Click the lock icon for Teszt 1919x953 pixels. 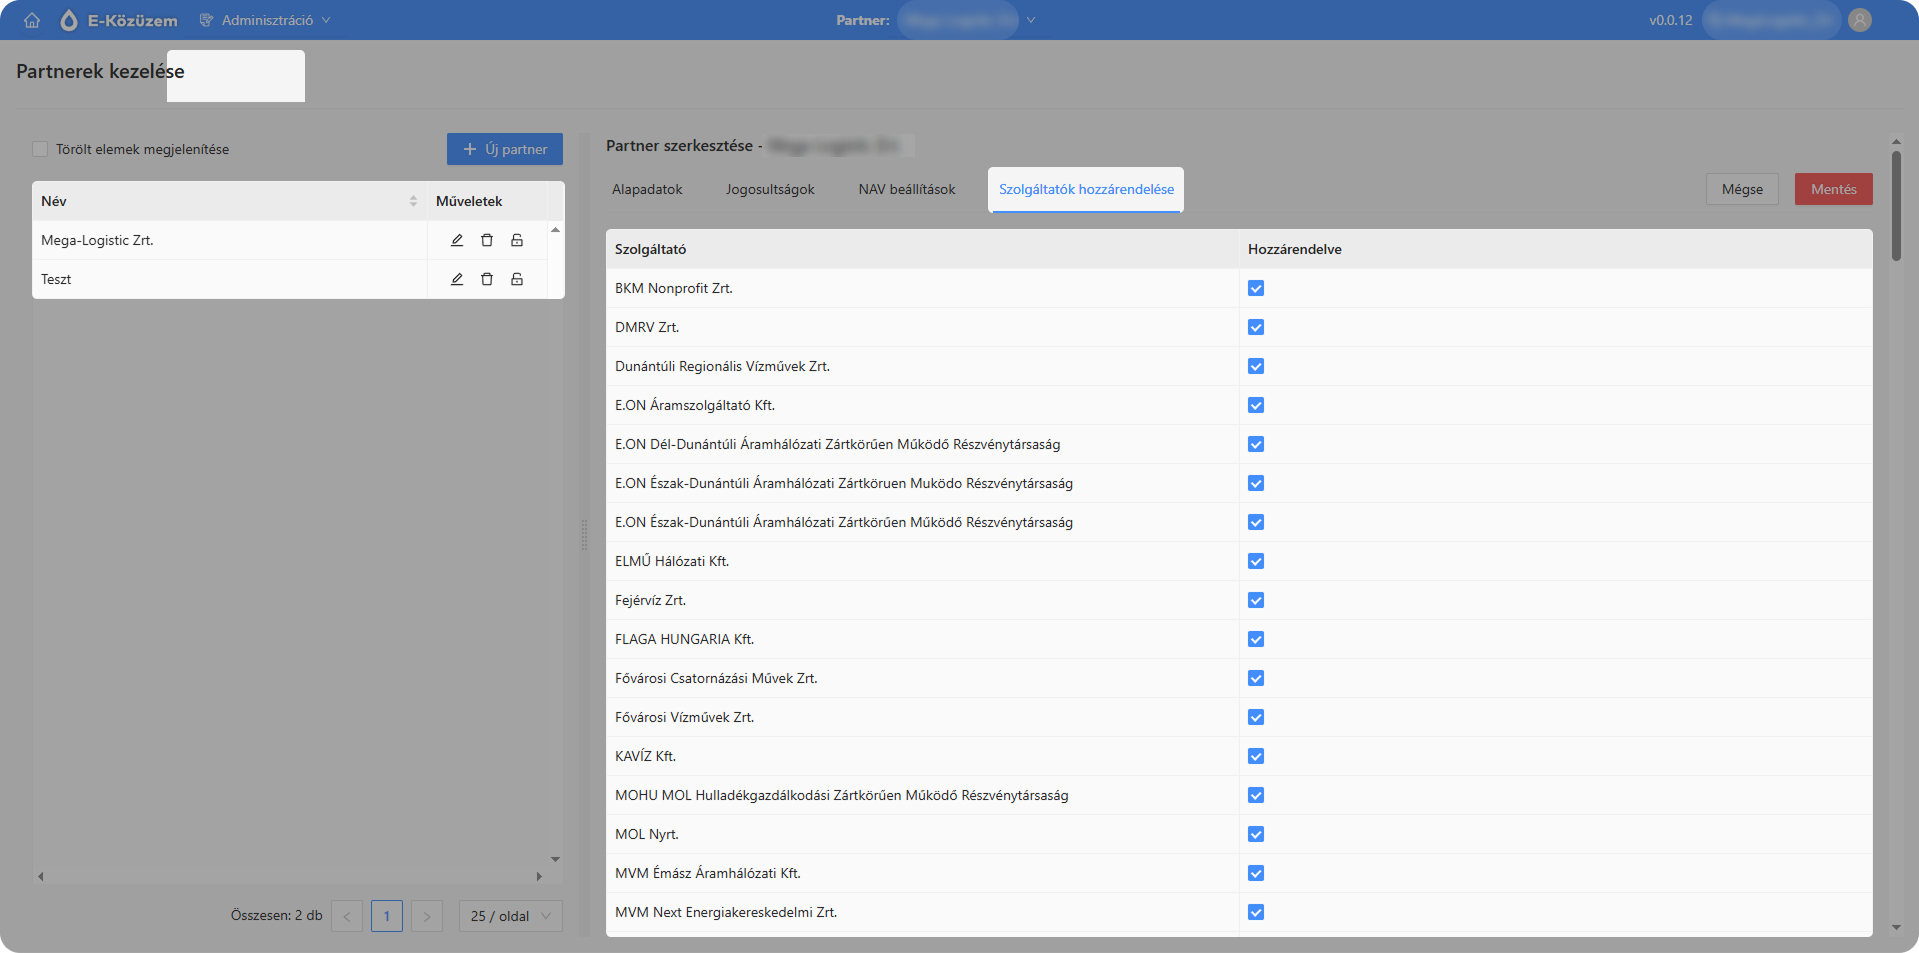517,279
